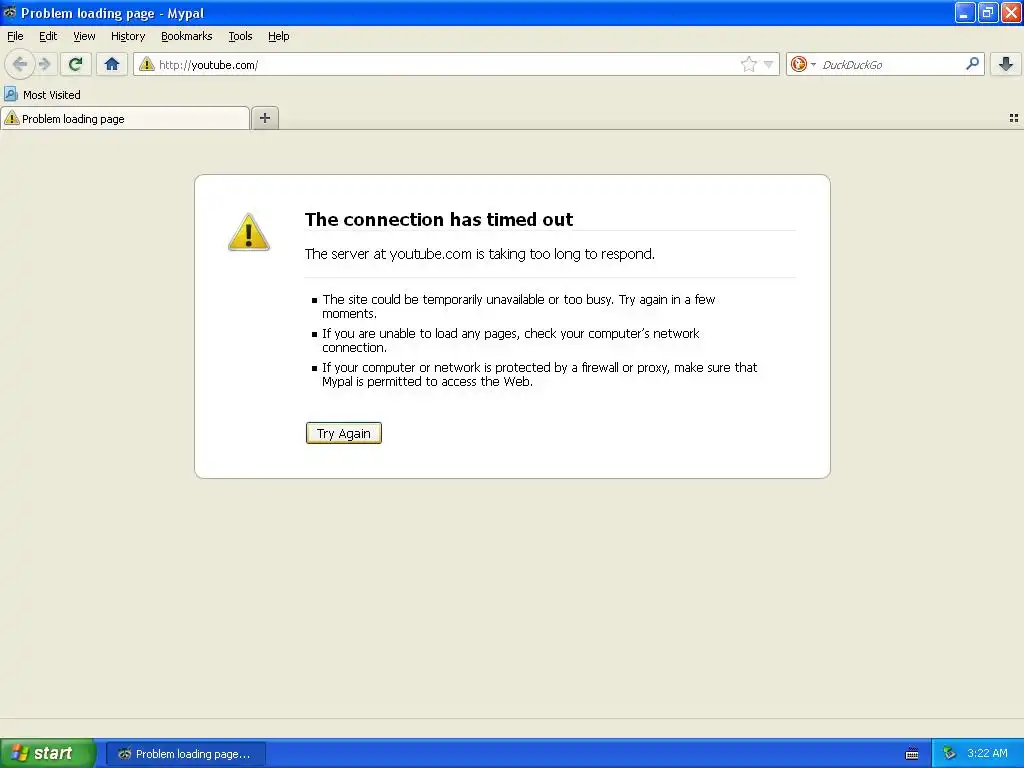Click the Try Again button
Screen dimensions: 1024x768
(344, 433)
